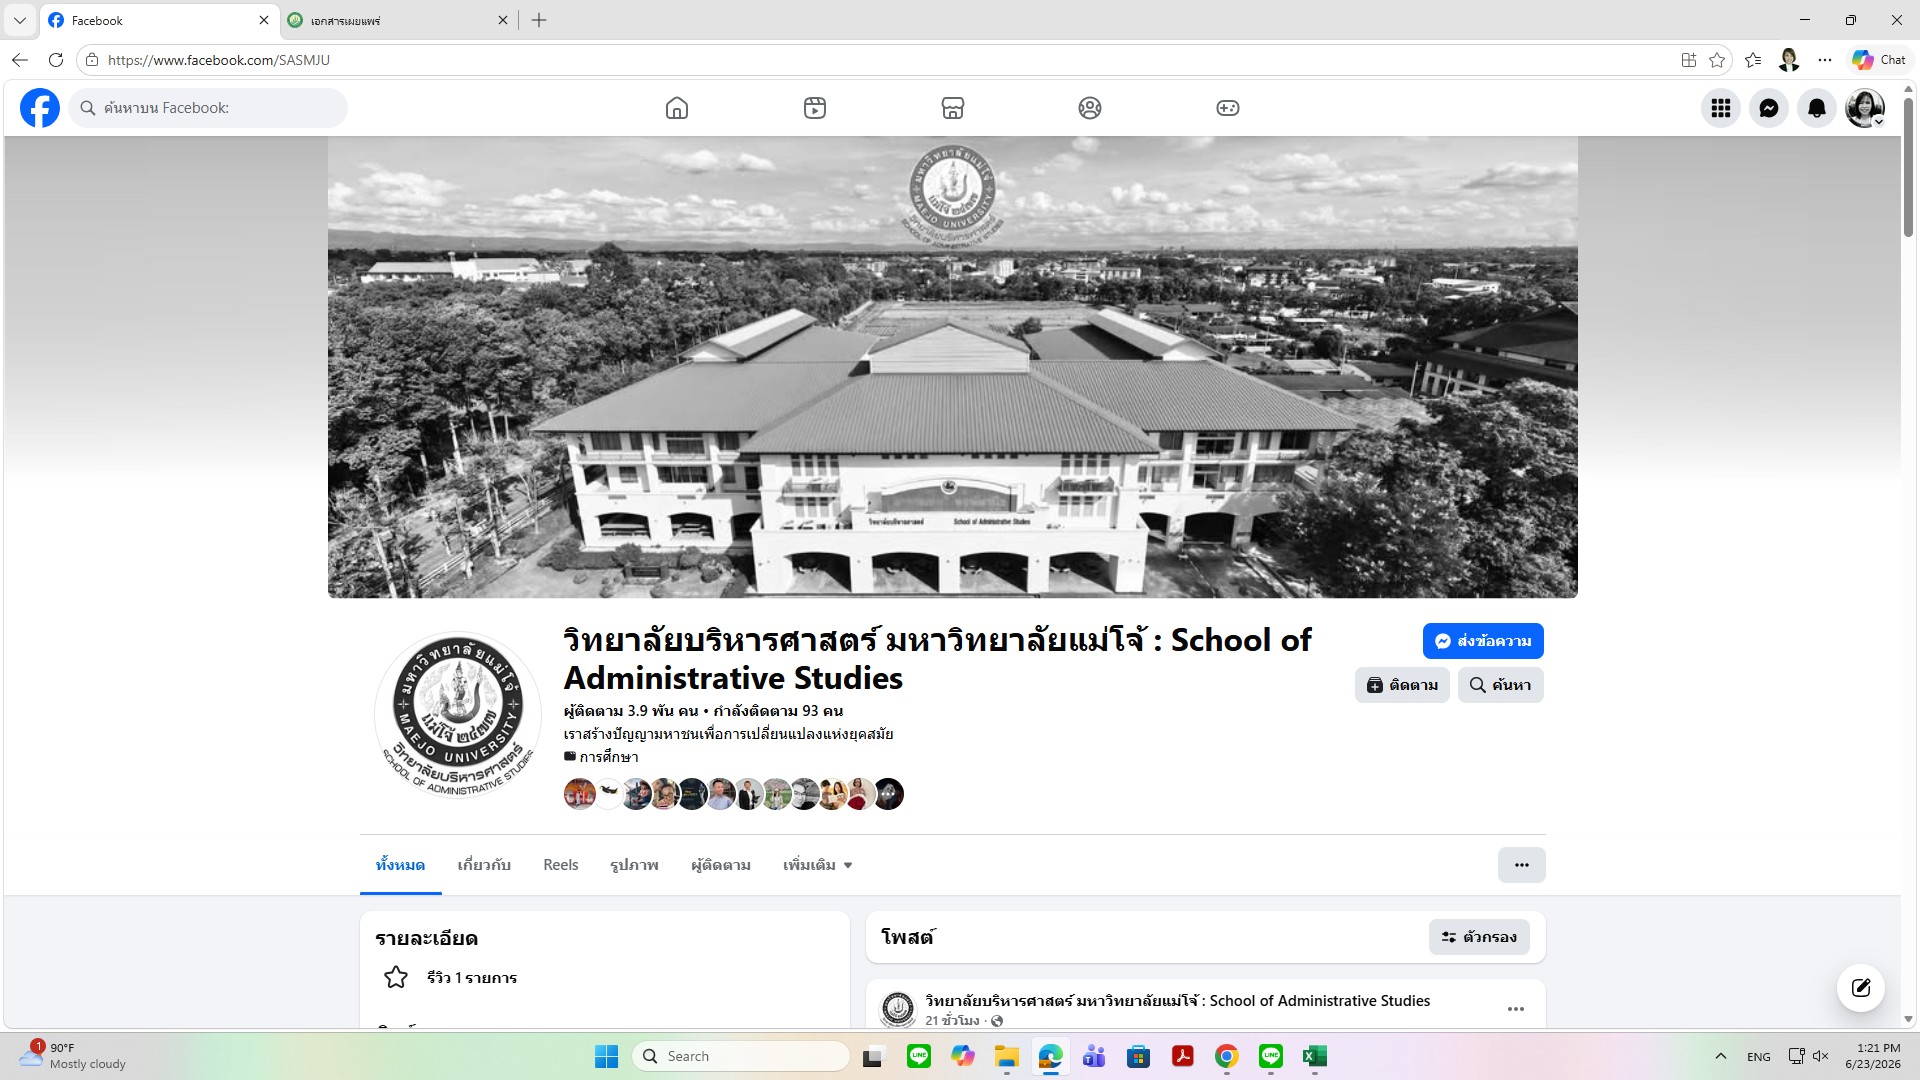
Task: Open the Messenger icon in the header
Action: coord(1769,108)
